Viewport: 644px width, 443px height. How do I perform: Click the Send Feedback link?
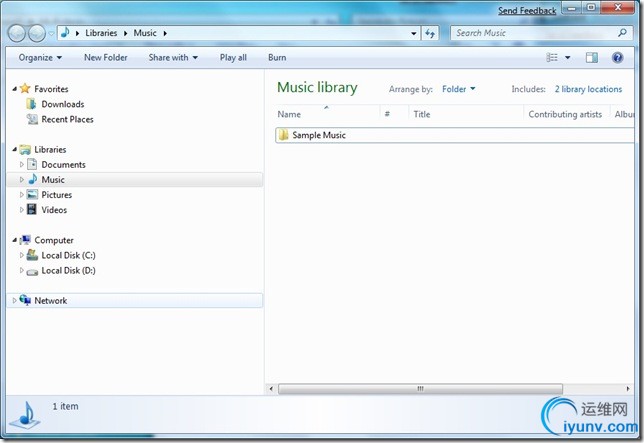point(527,11)
